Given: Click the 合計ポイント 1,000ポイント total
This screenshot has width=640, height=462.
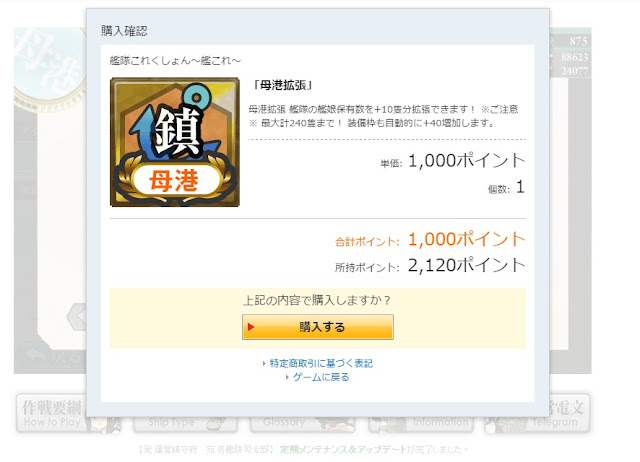Looking at the screenshot, I should click(430, 240).
